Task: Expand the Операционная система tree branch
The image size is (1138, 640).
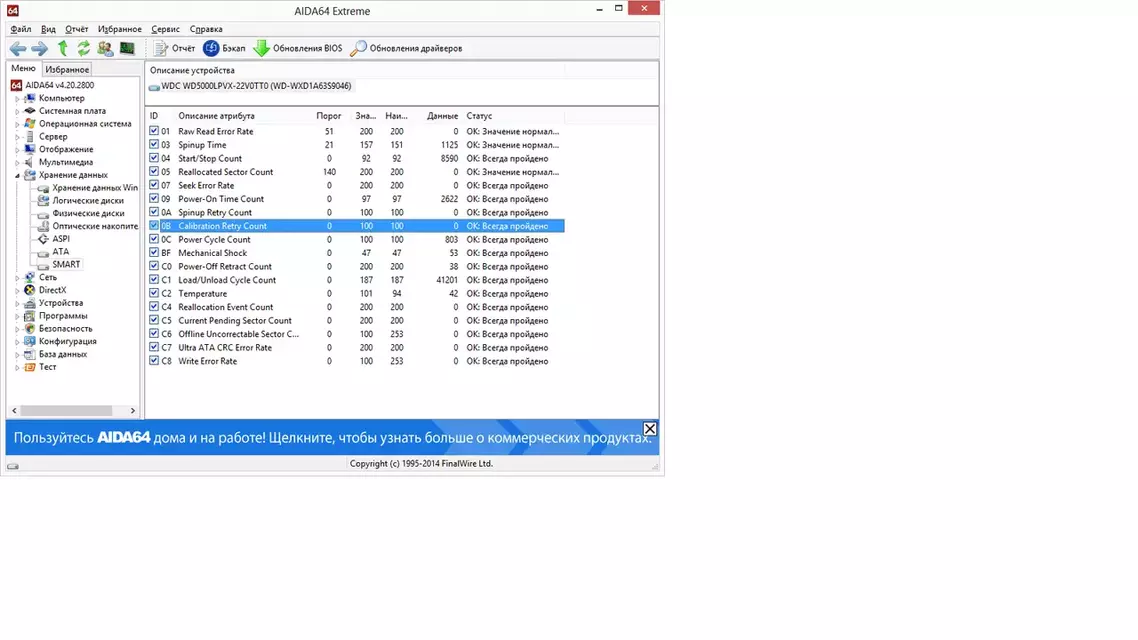Action: (17, 124)
